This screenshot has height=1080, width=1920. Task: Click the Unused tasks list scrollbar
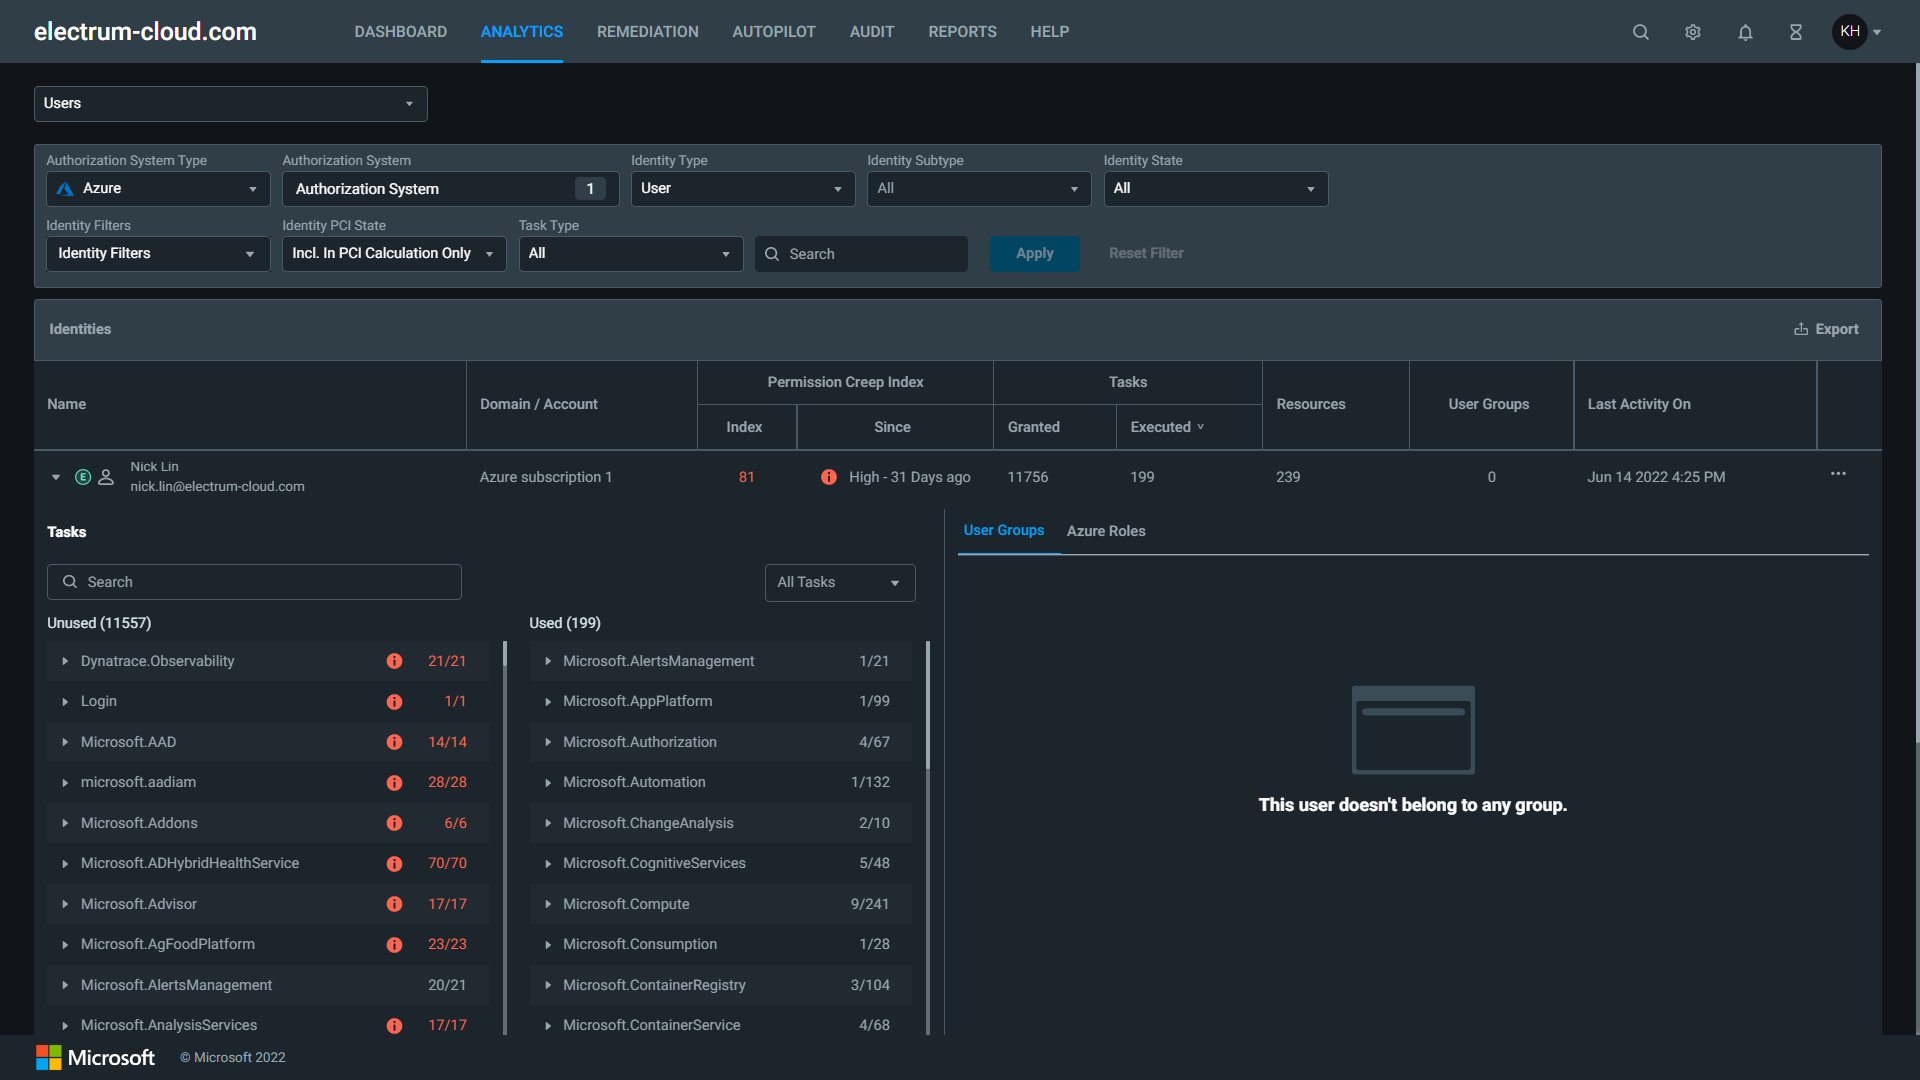click(505, 655)
